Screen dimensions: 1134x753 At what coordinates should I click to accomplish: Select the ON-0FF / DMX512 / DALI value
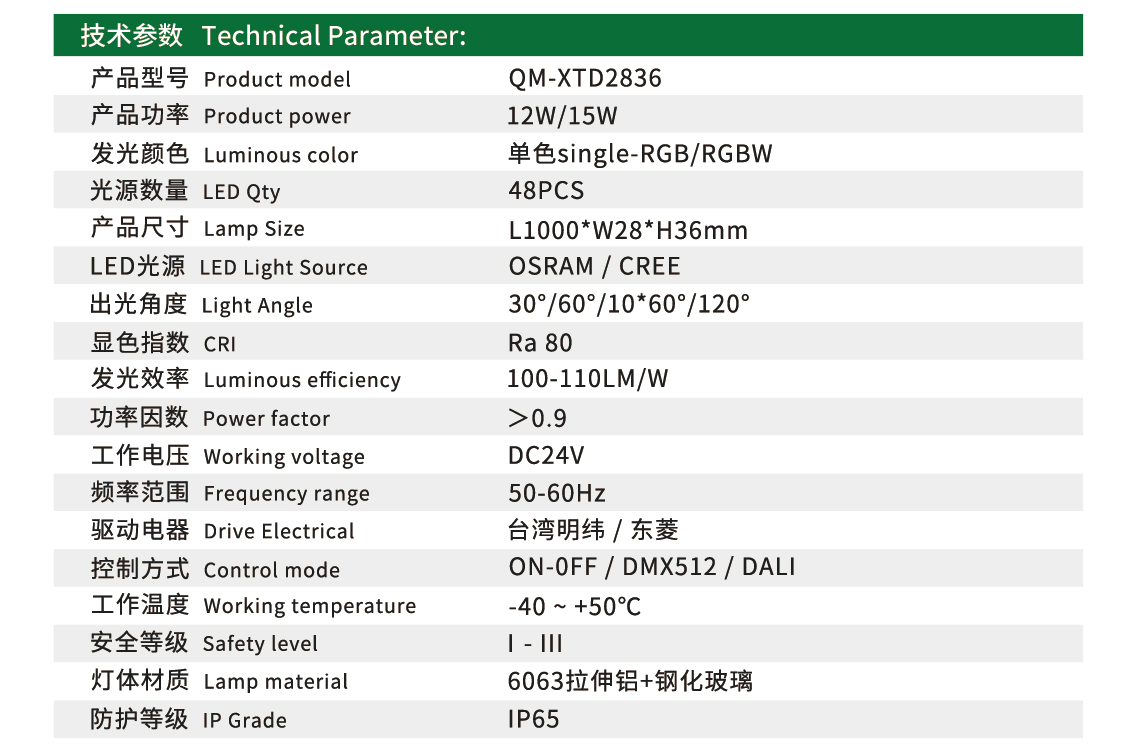(652, 568)
